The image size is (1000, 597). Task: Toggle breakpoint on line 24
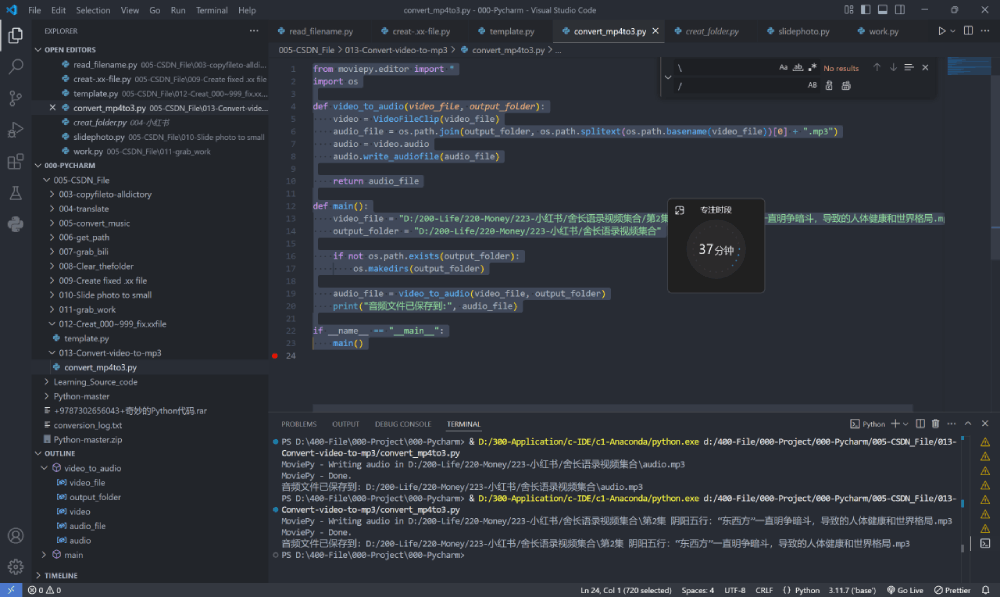[x=275, y=356]
